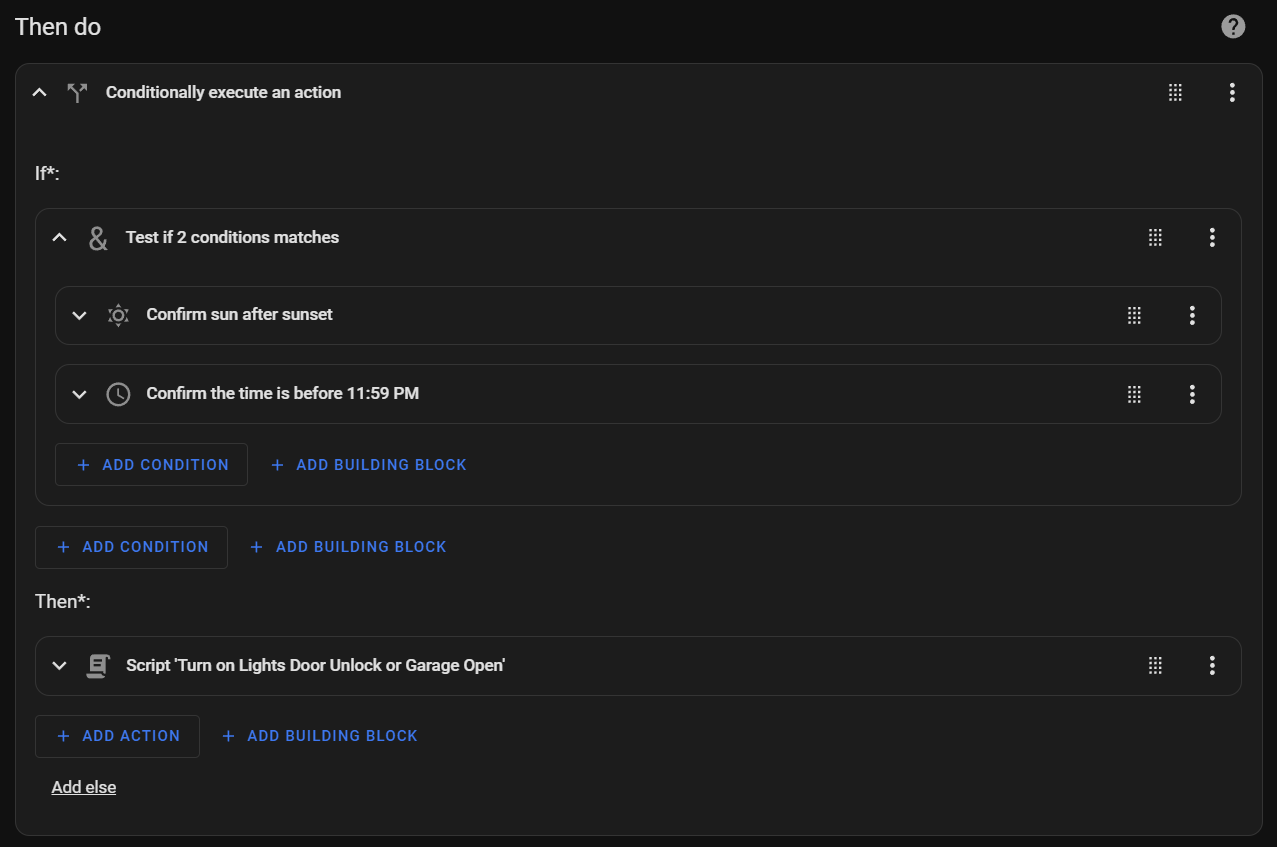The height and width of the screenshot is (847, 1277).
Task: Click drag handle for Confirm sun after sunset
Action: tap(1134, 315)
